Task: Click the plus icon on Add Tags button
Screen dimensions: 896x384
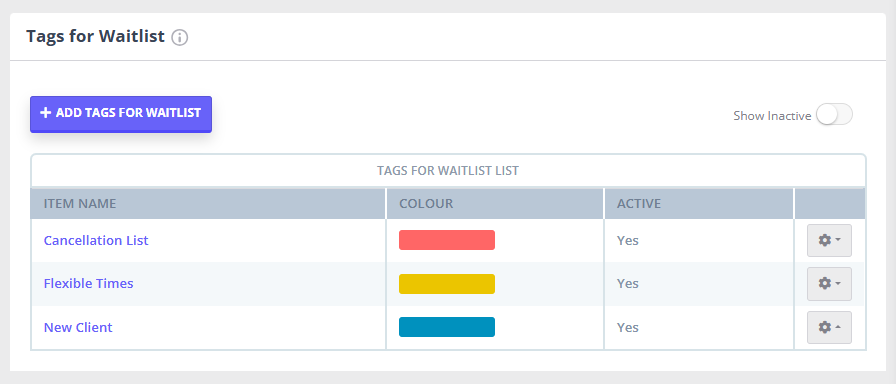Action: pyautogui.click(x=46, y=113)
